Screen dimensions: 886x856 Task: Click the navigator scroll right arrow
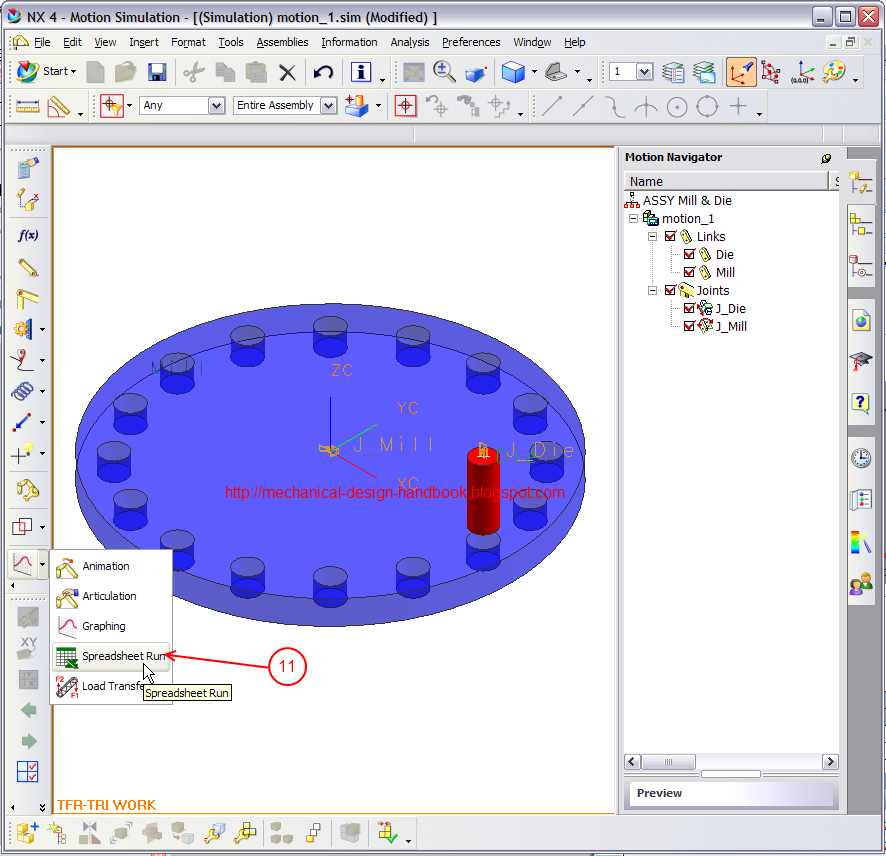(x=830, y=762)
